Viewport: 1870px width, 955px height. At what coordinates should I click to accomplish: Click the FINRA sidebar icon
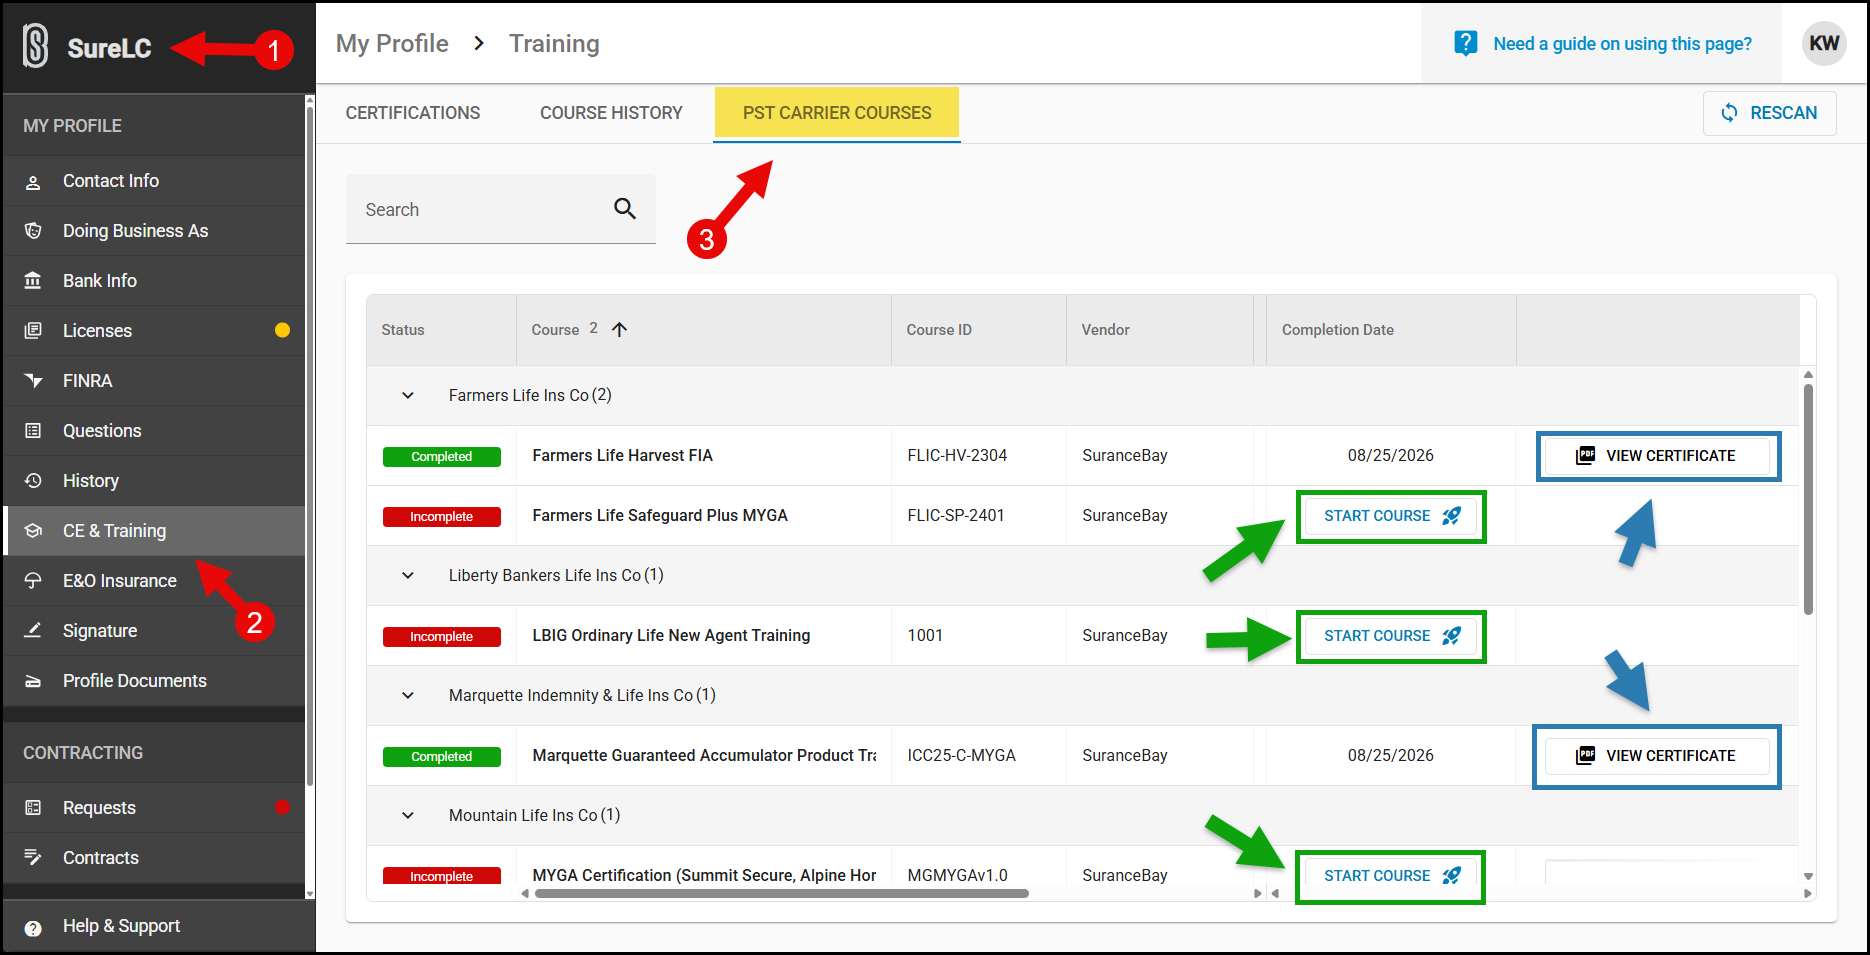pyautogui.click(x=33, y=381)
